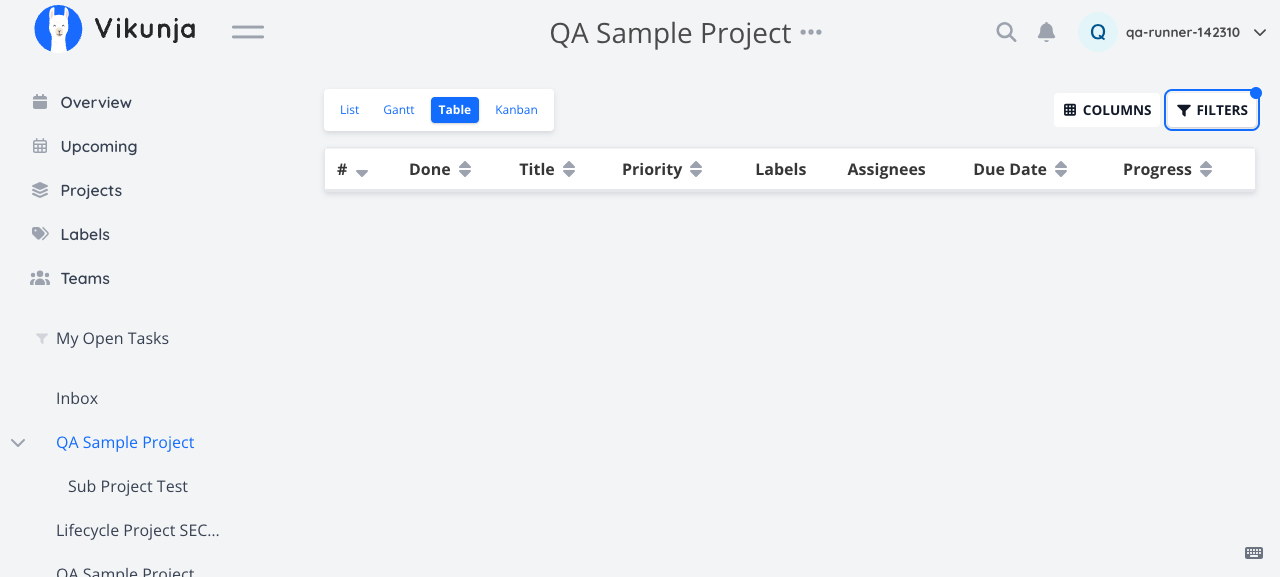This screenshot has width=1280, height=577.
Task: Open the Filters button
Action: [x=1212, y=110]
